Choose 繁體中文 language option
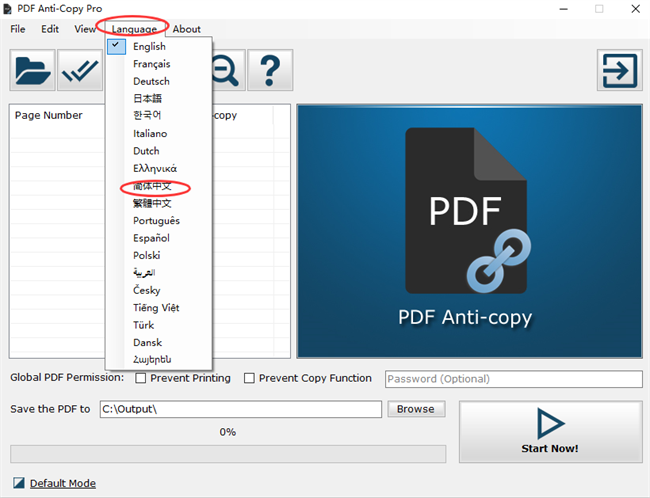The image size is (650, 498). (159, 203)
